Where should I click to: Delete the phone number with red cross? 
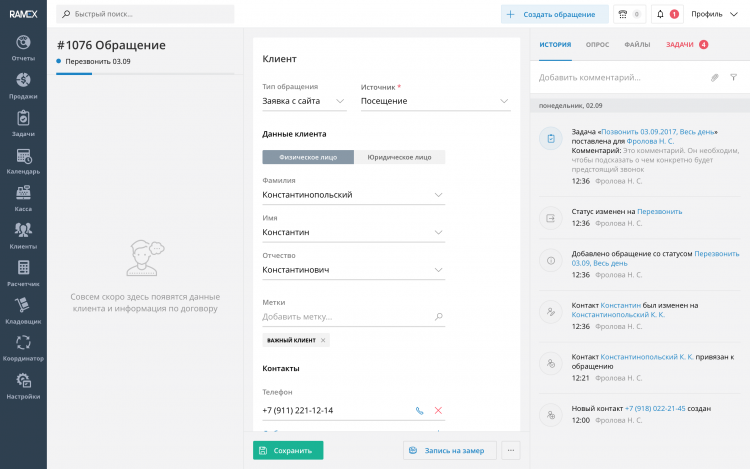438,411
